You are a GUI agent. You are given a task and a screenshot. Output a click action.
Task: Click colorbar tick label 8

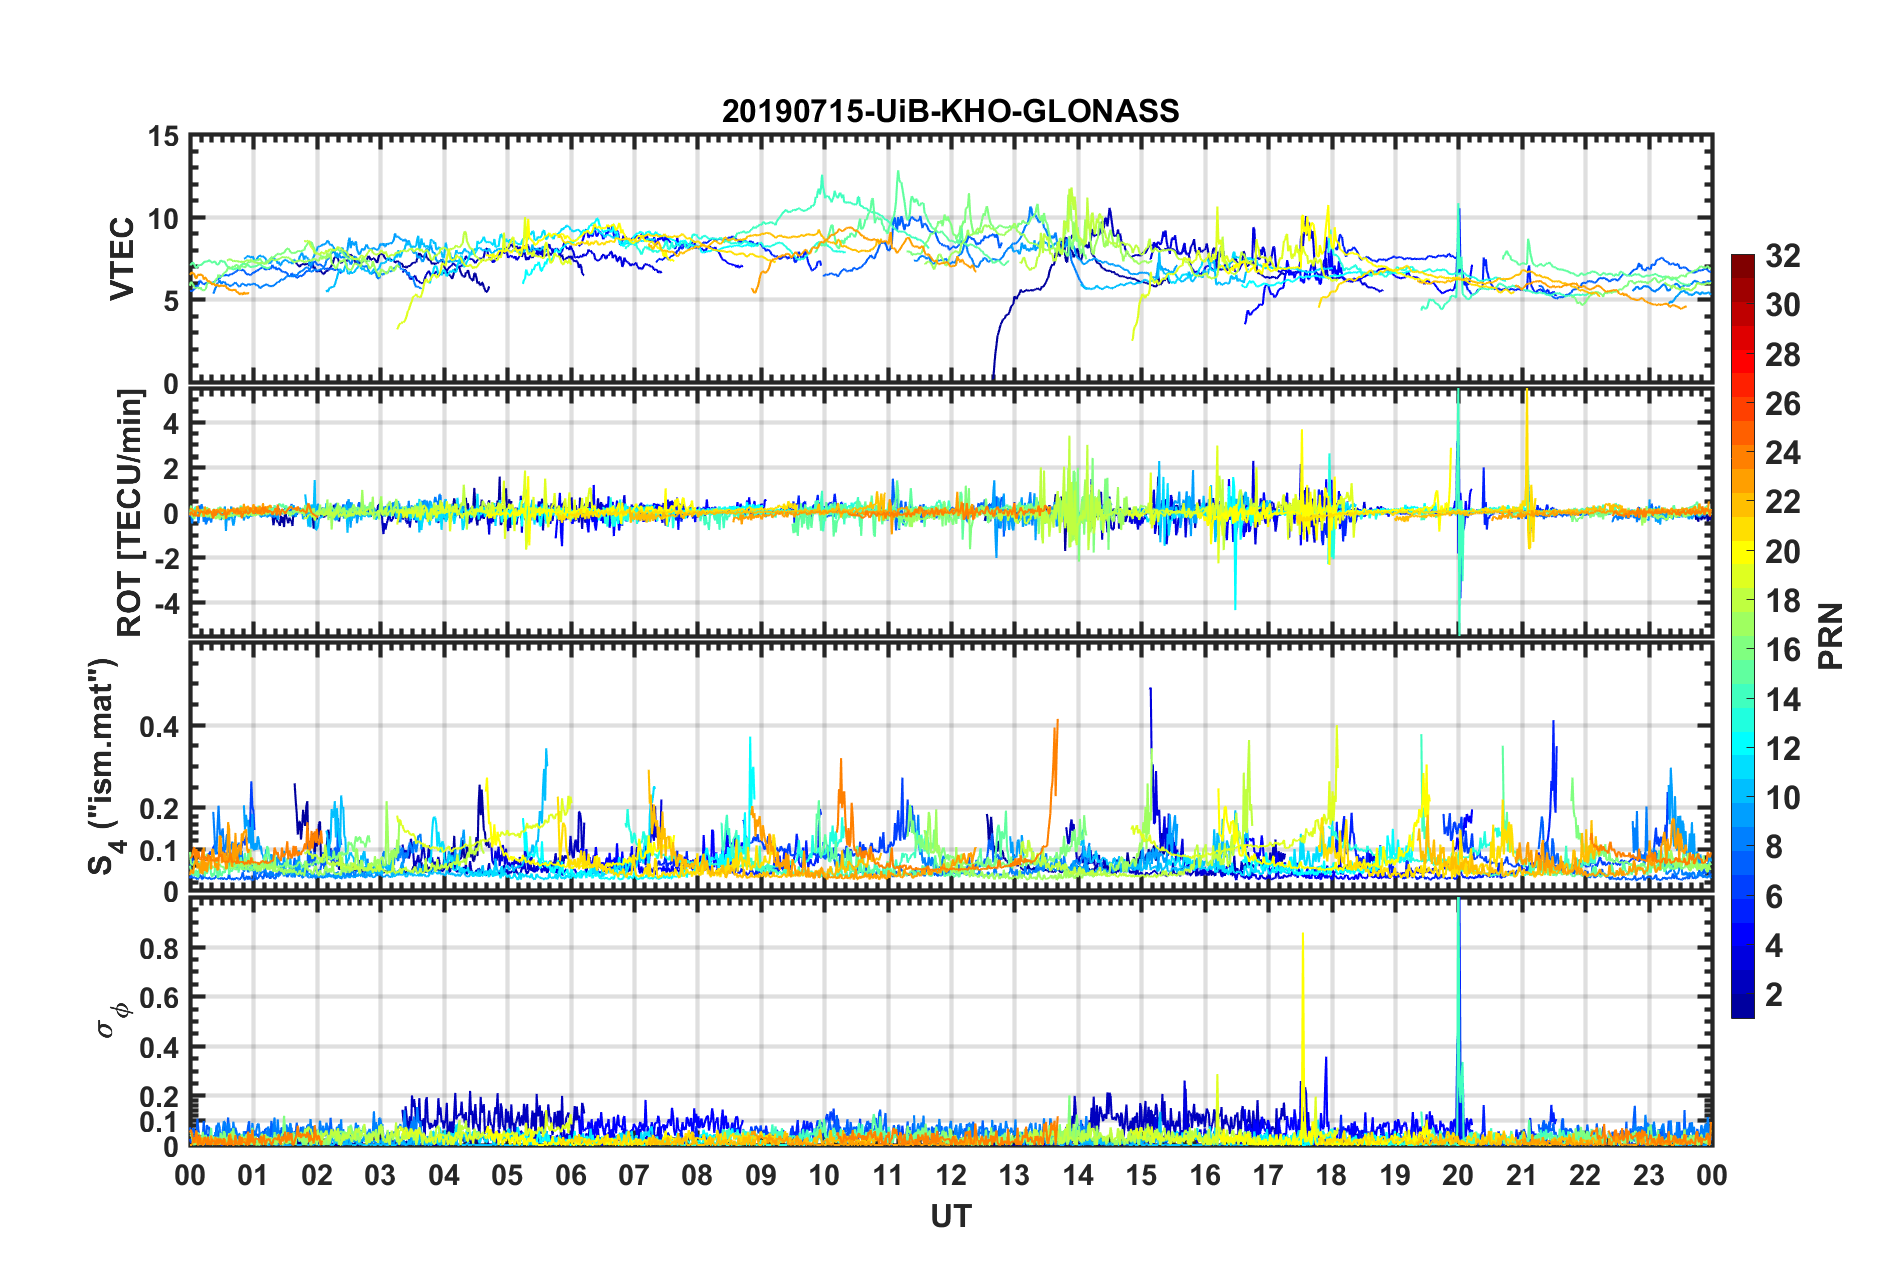1774,847
